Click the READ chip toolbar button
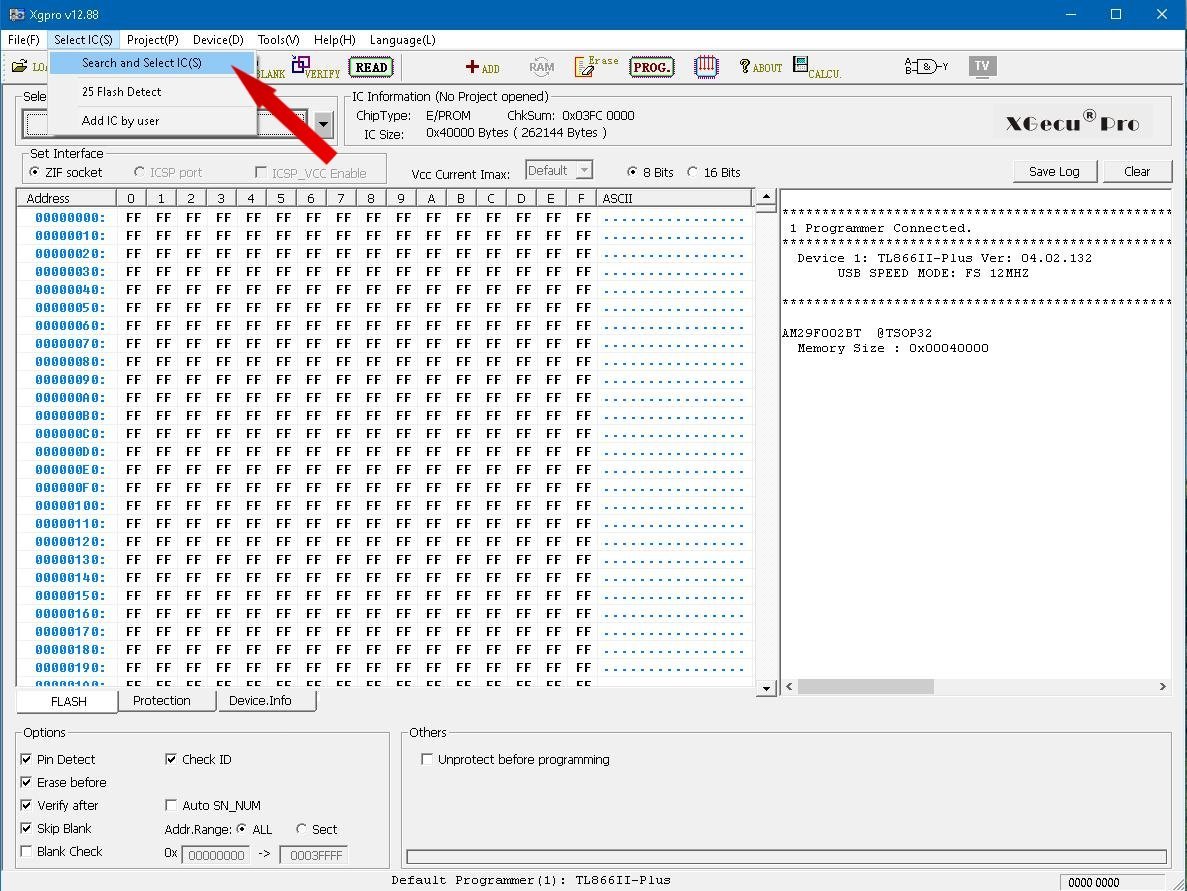 (371, 67)
